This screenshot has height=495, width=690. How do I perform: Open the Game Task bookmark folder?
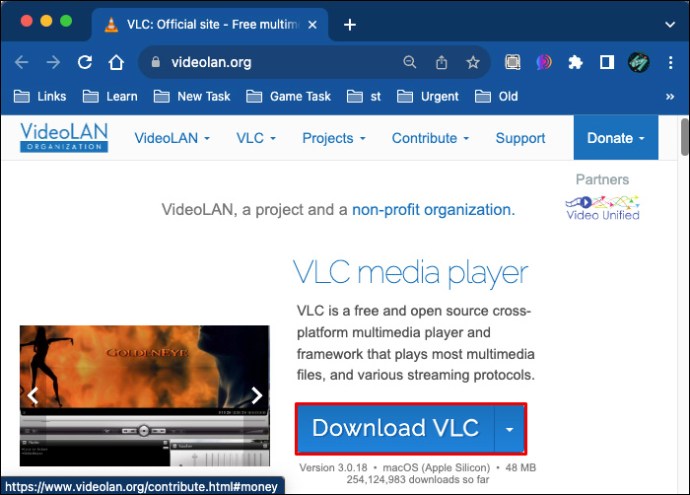coord(288,96)
